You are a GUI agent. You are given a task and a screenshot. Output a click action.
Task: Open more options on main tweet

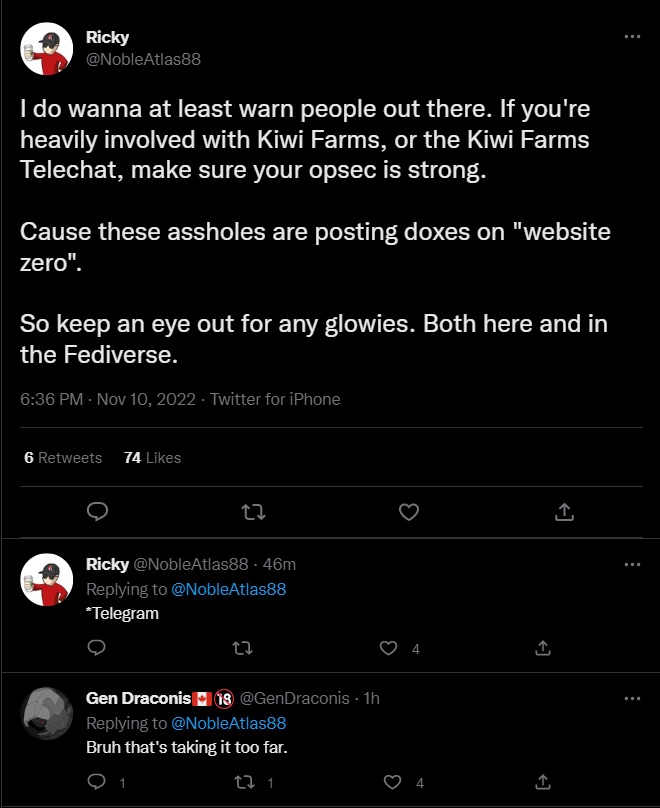click(631, 37)
